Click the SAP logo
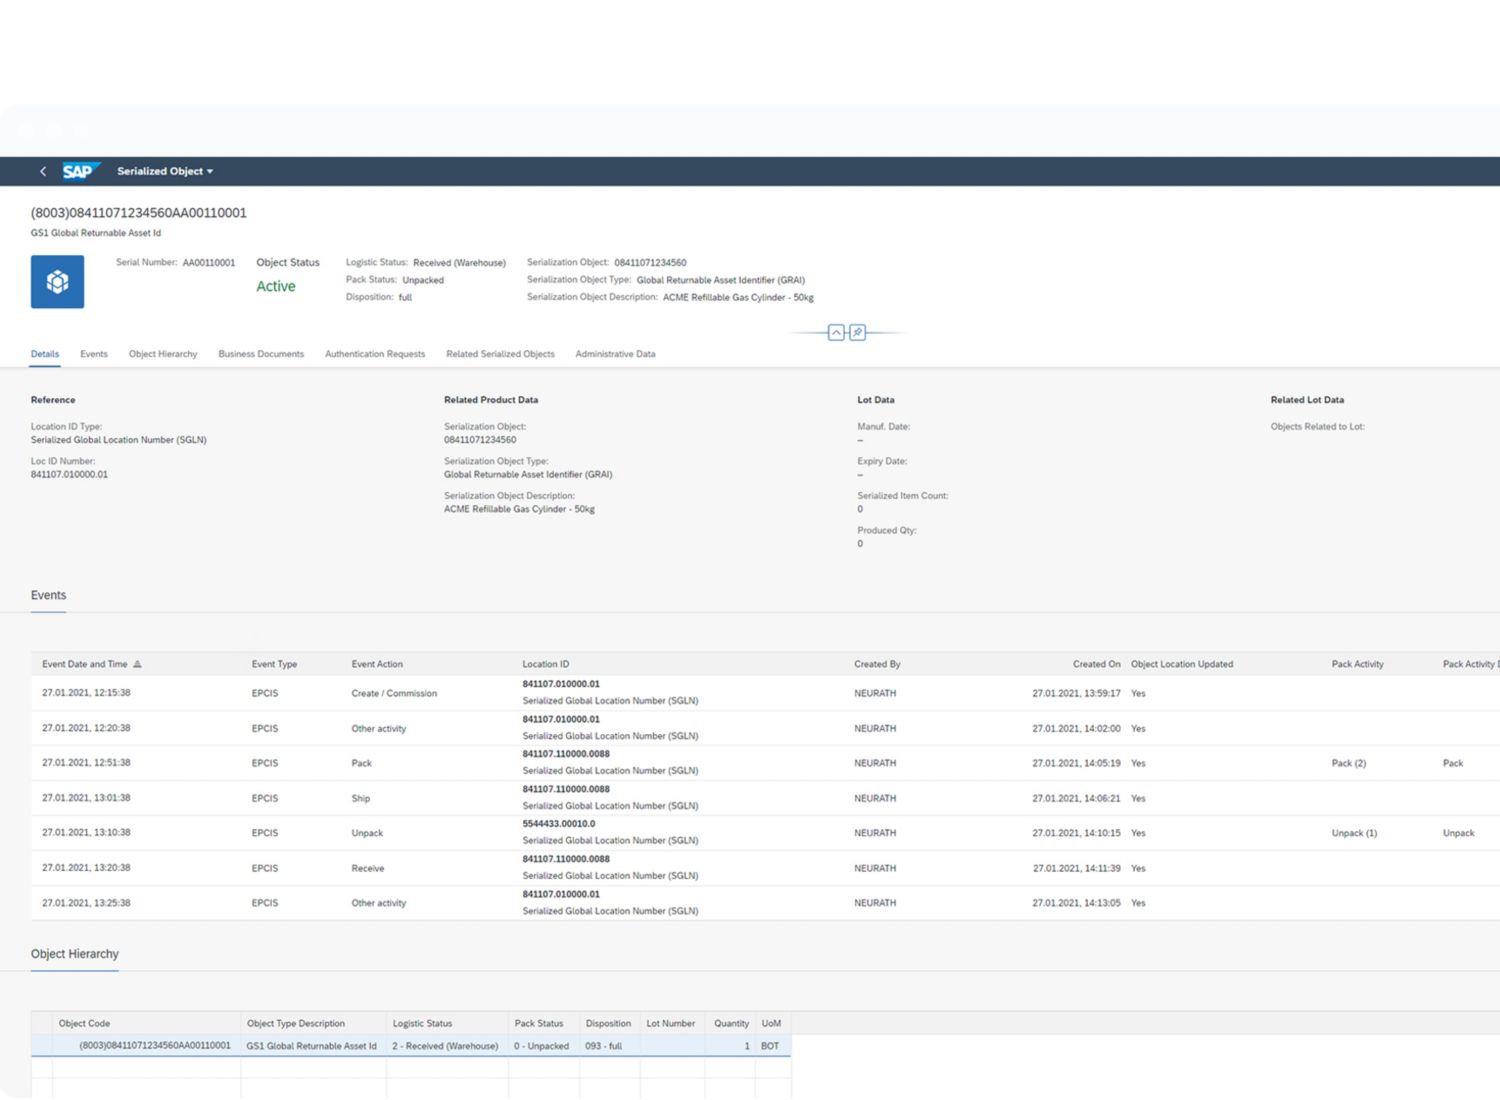 click(x=78, y=171)
